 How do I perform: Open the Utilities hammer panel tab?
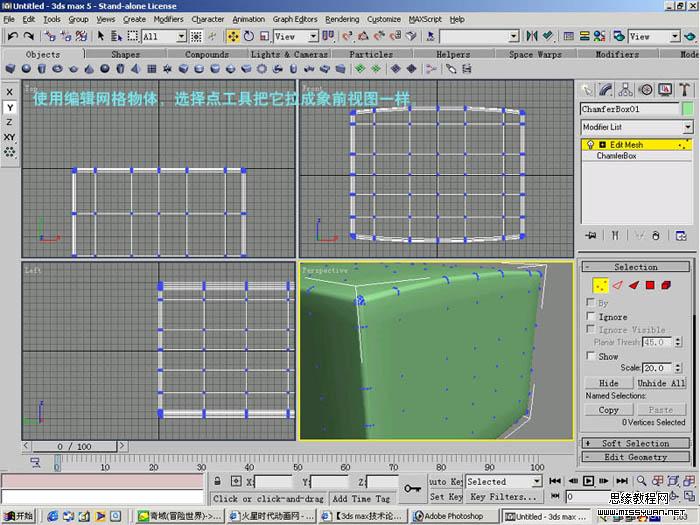click(684, 90)
